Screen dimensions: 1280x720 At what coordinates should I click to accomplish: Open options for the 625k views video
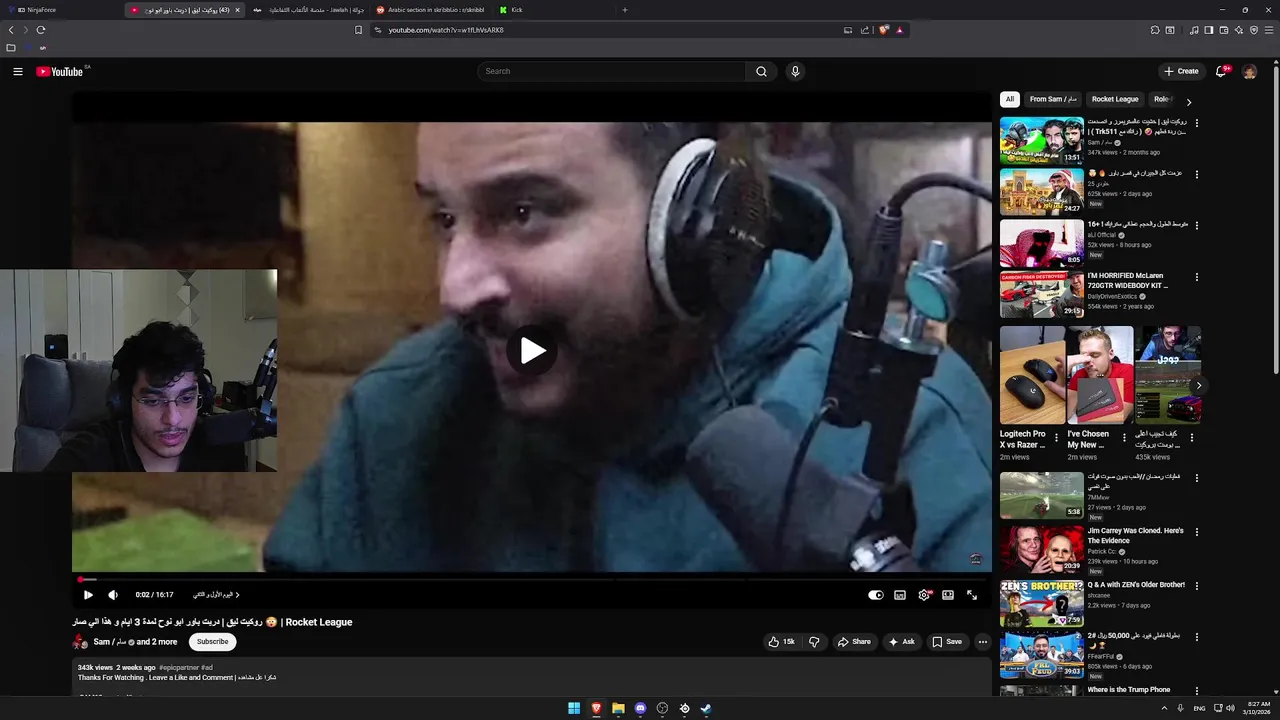1197,174
